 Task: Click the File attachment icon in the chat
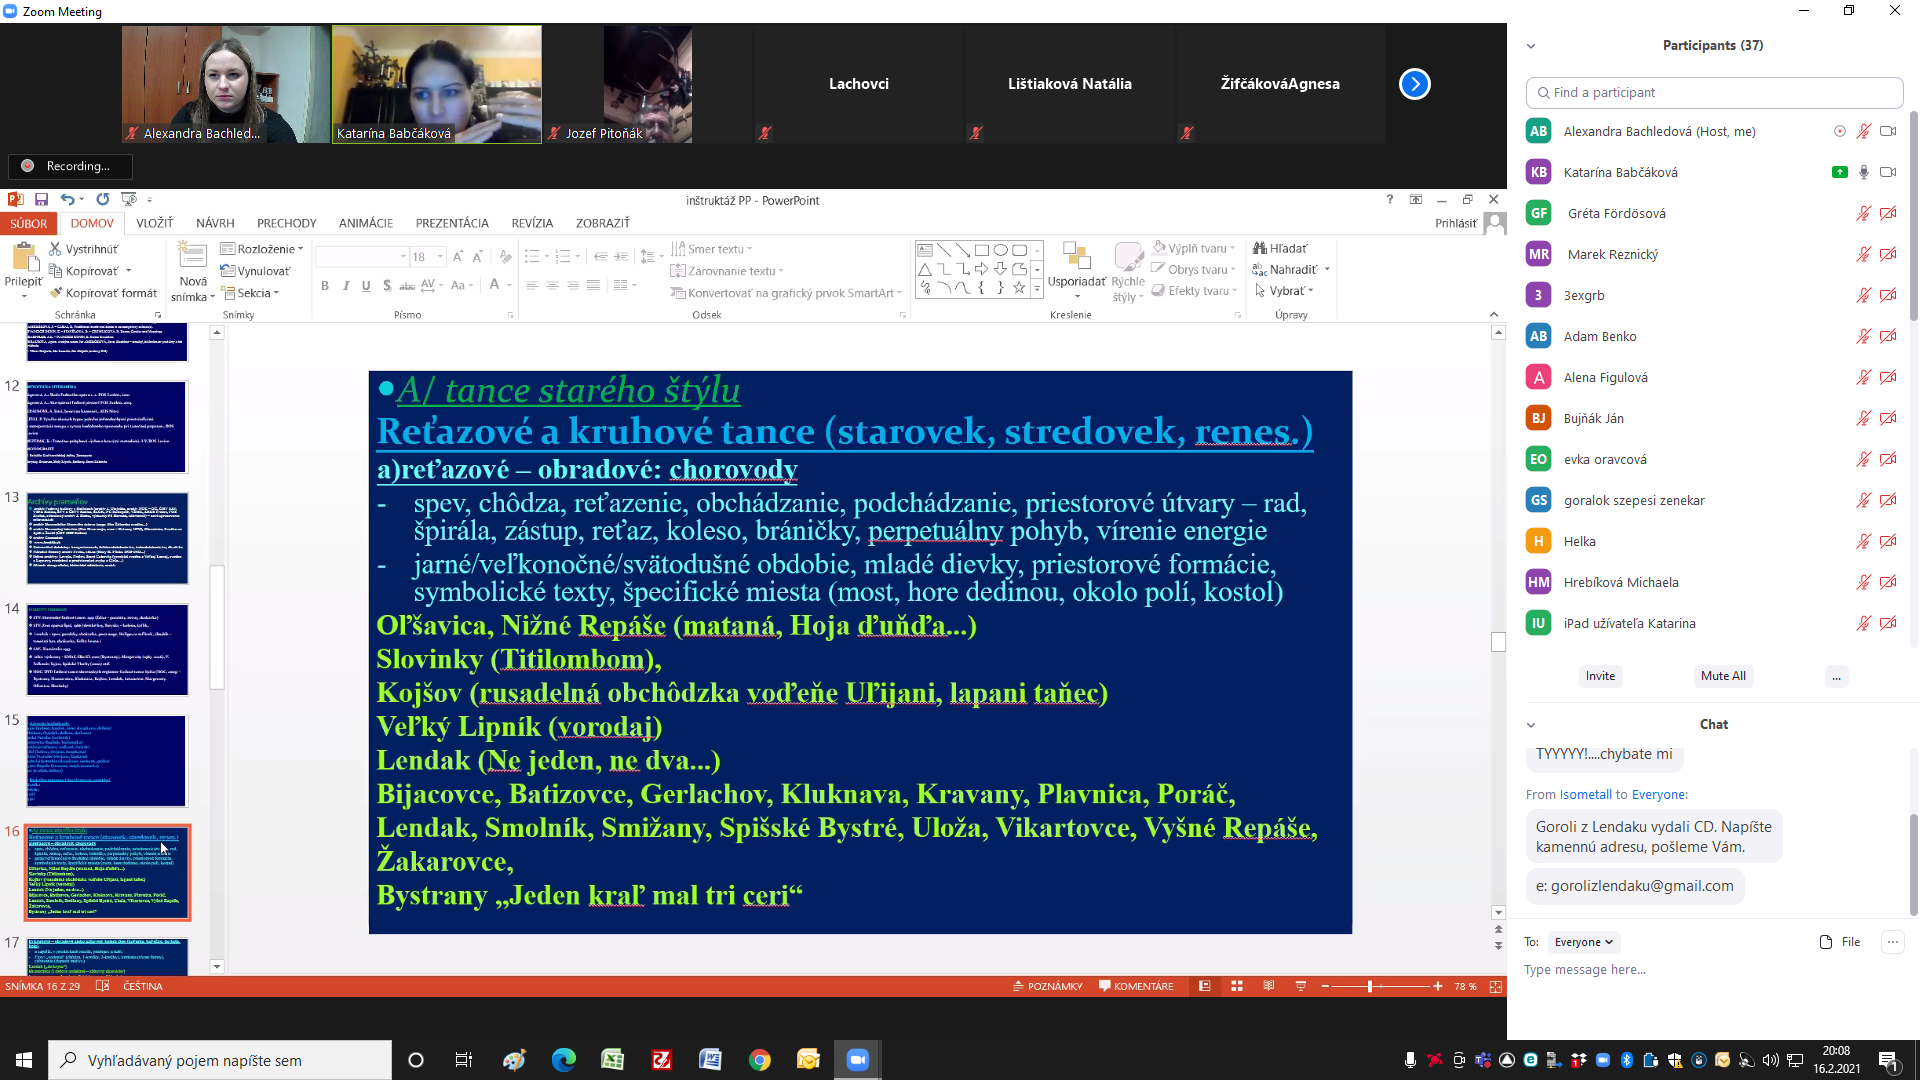click(x=1826, y=942)
